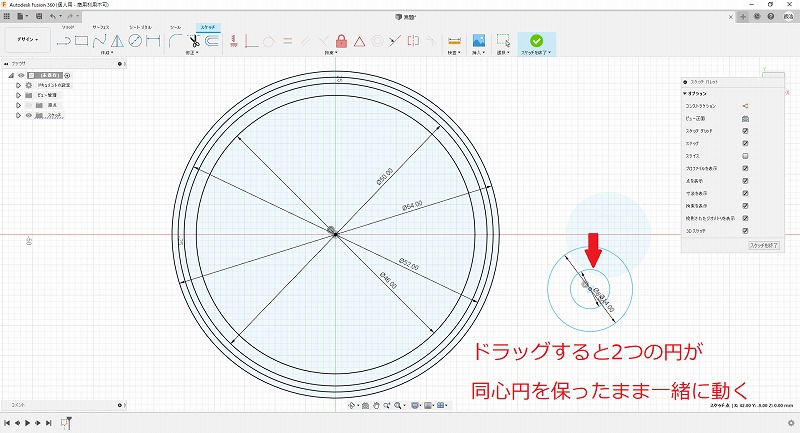Select the Sketch Dimension tool in the Create group
Image resolution: width=800 pixels, height=433 pixels.
pos(153,41)
